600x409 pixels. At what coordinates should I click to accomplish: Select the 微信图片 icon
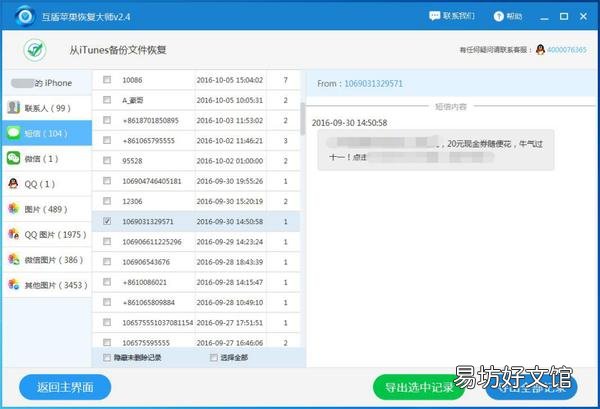click(13, 259)
